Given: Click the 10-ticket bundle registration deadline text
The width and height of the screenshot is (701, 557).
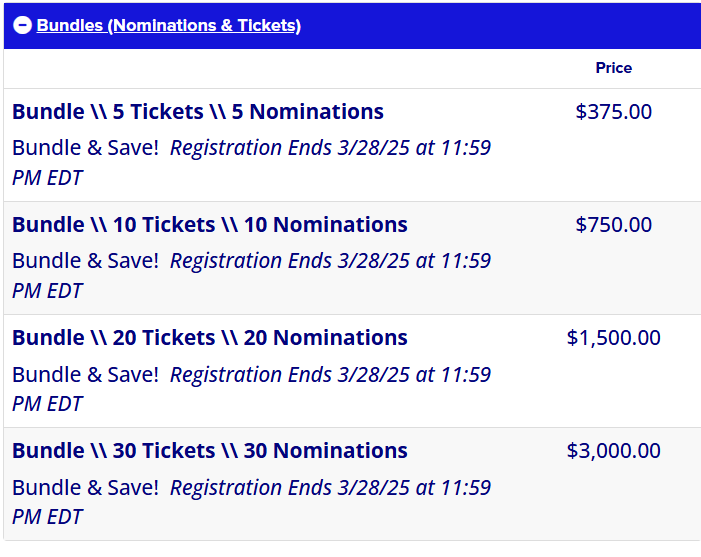Looking at the screenshot, I should (x=251, y=276).
